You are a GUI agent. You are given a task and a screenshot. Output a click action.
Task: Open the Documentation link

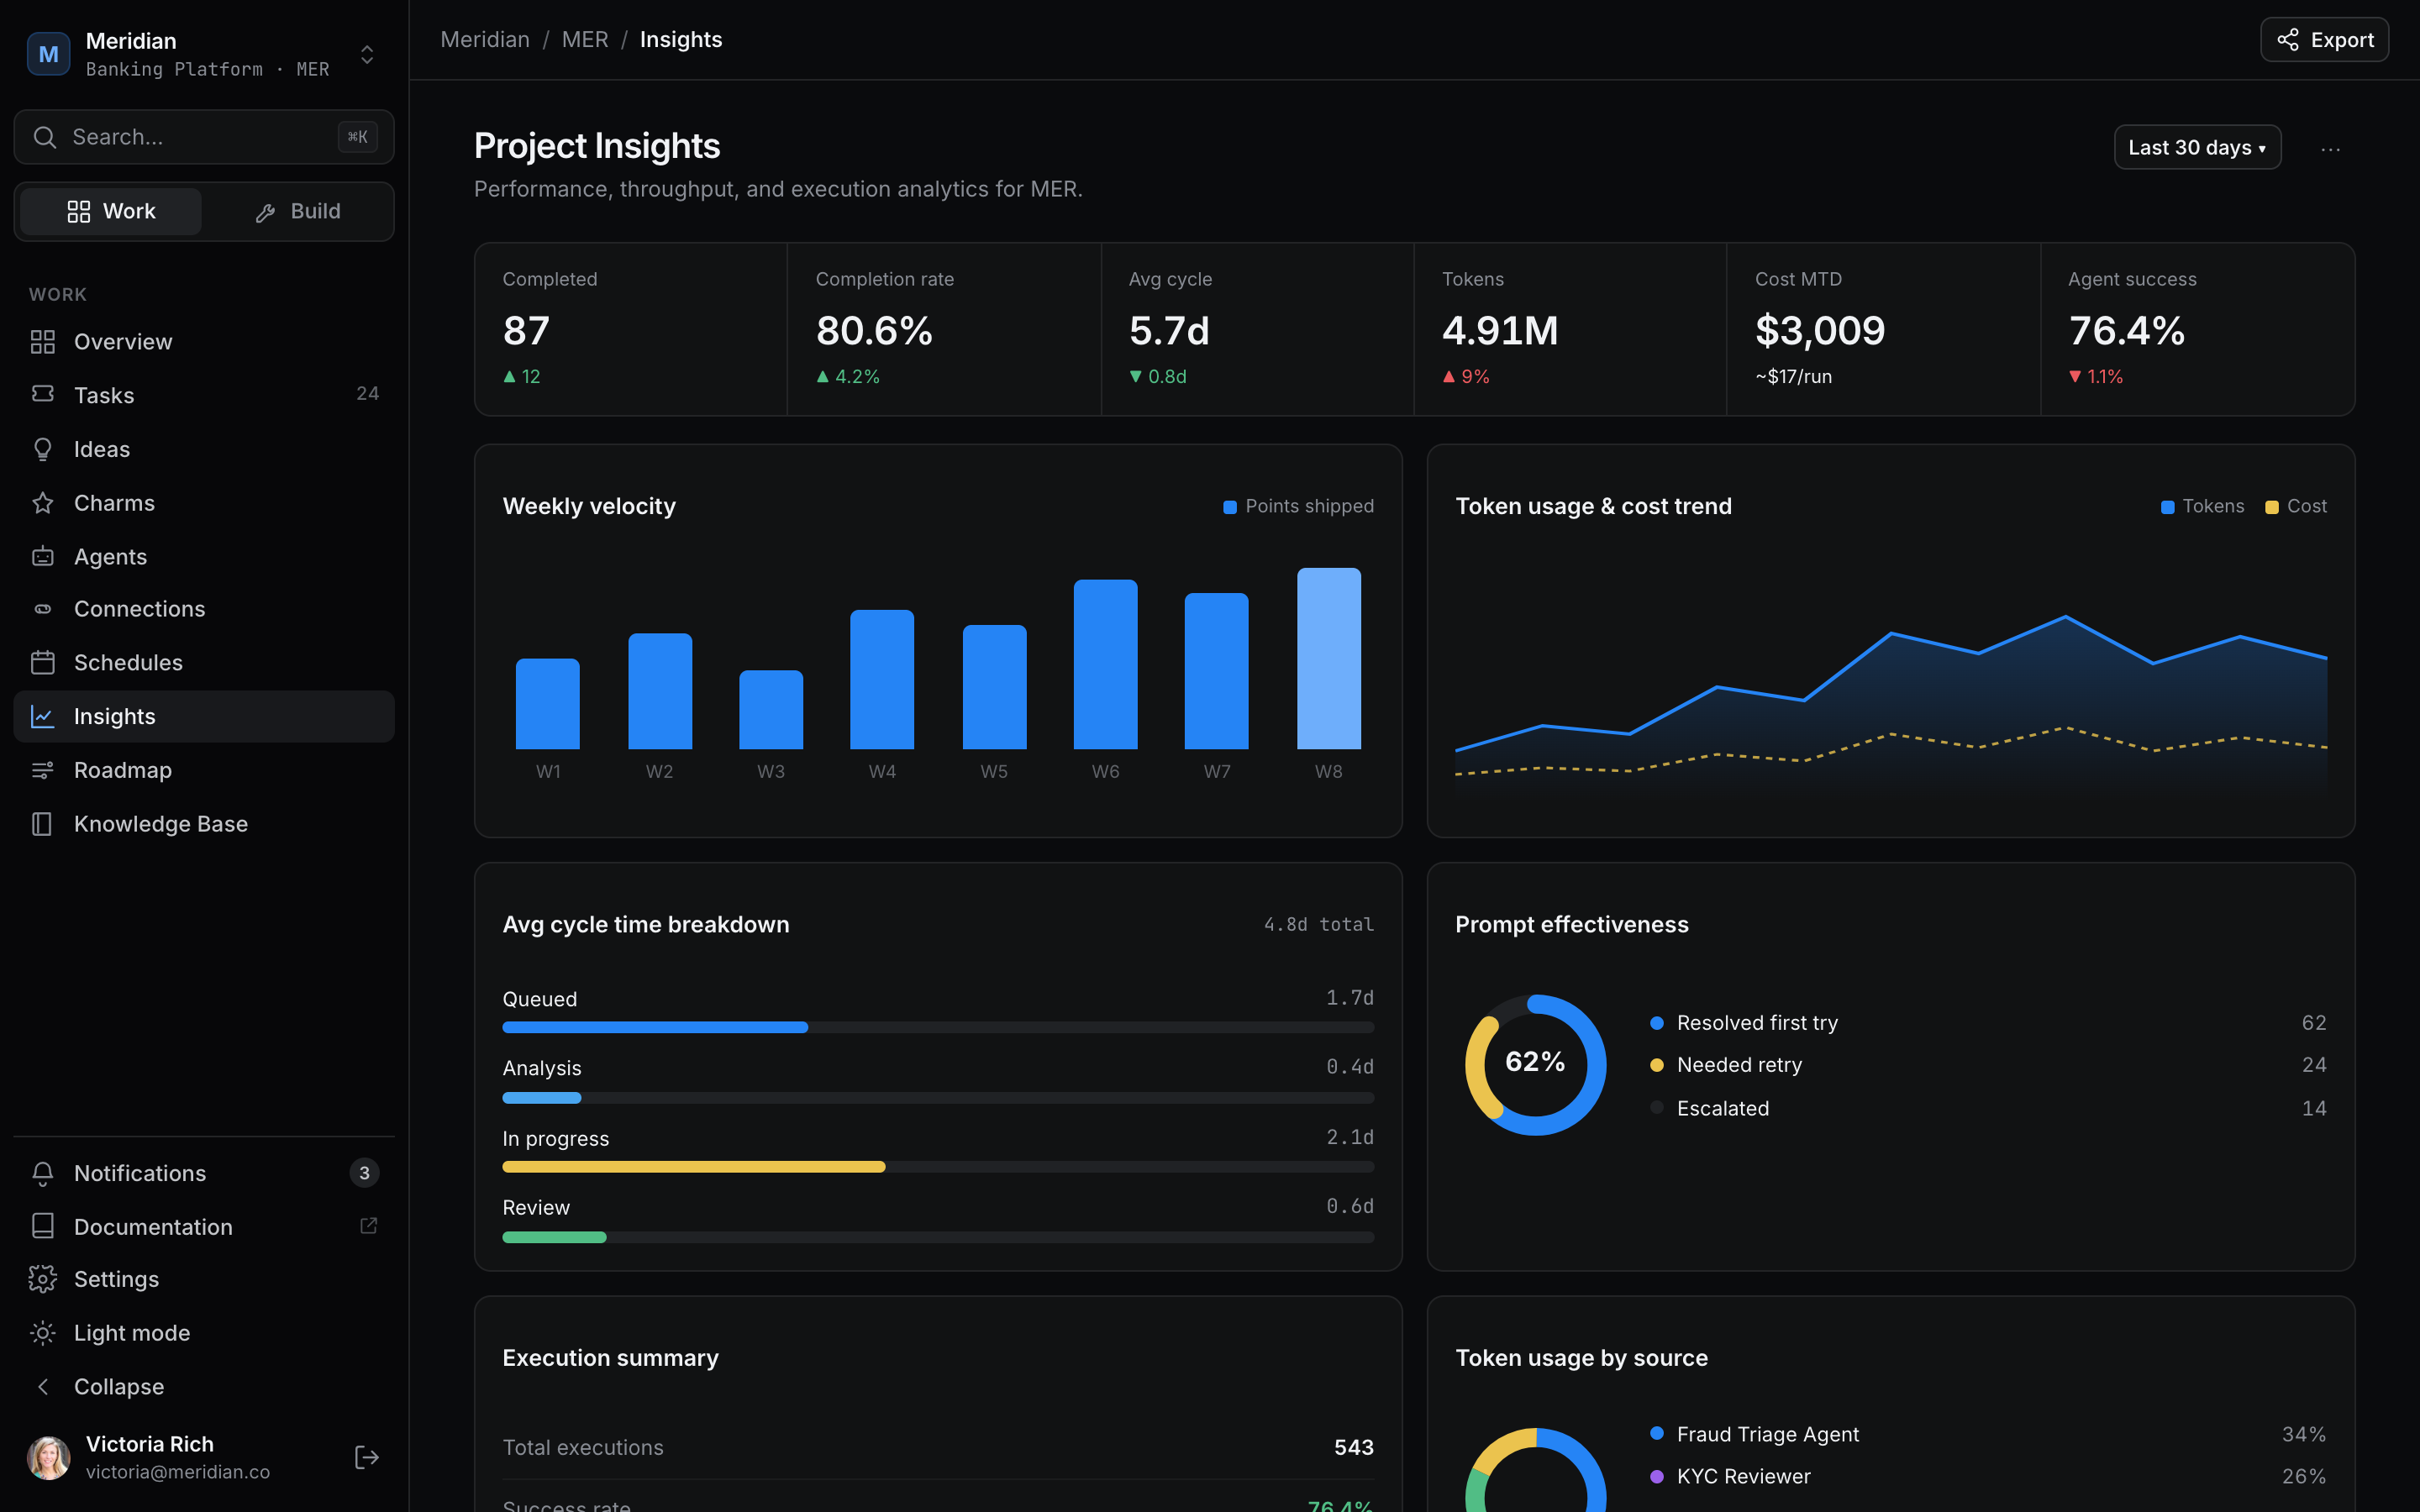tap(204, 1226)
